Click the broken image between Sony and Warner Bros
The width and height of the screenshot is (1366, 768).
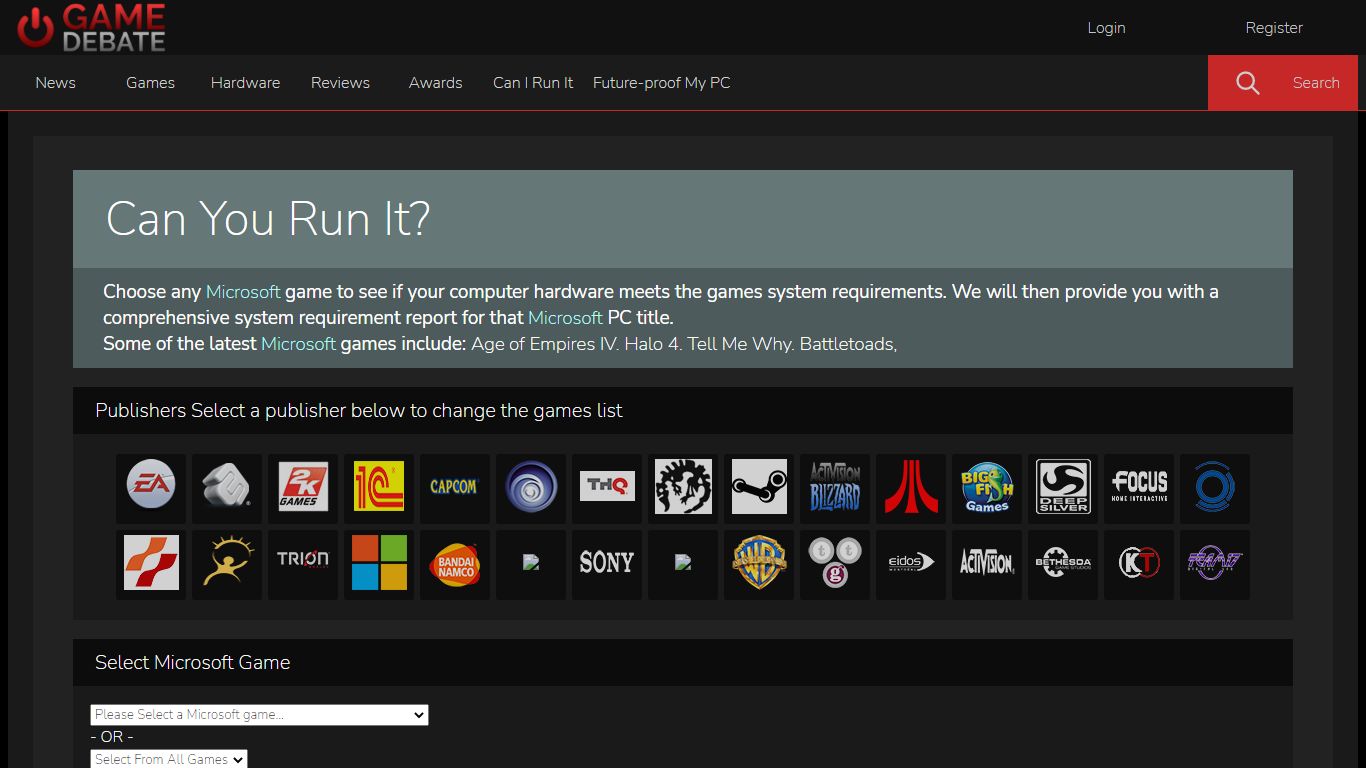point(683,563)
